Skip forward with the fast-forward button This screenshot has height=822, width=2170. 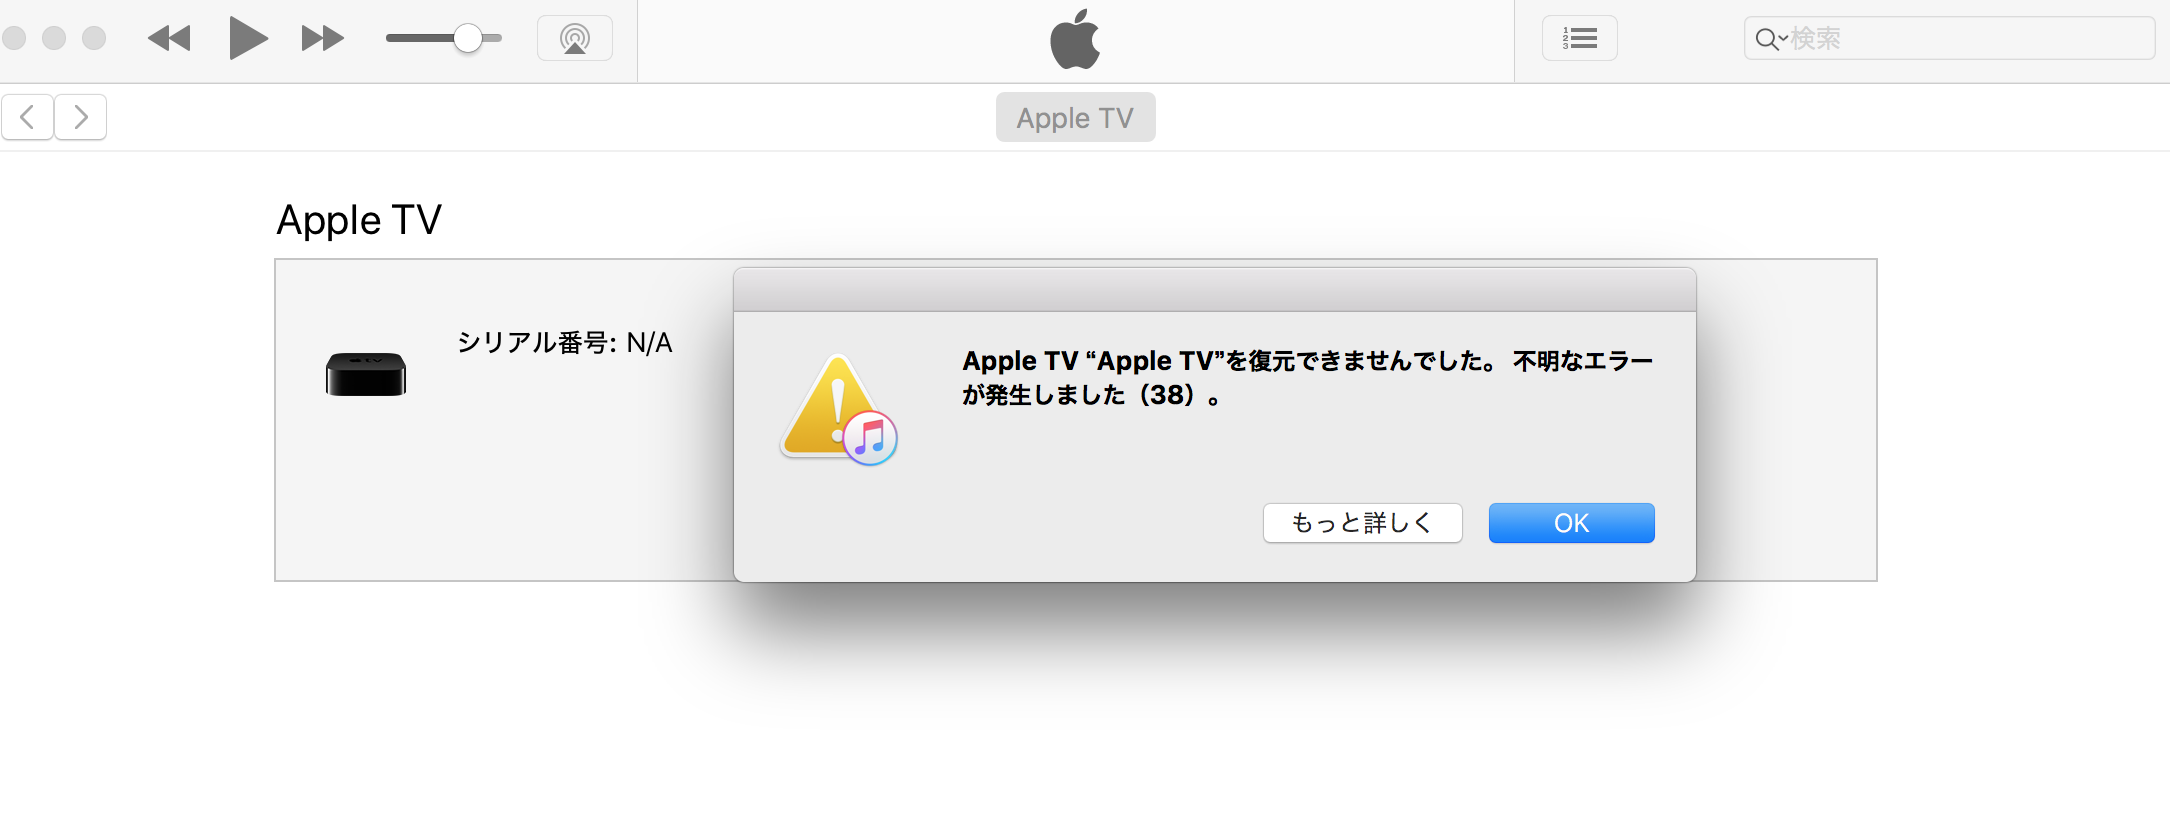(322, 39)
